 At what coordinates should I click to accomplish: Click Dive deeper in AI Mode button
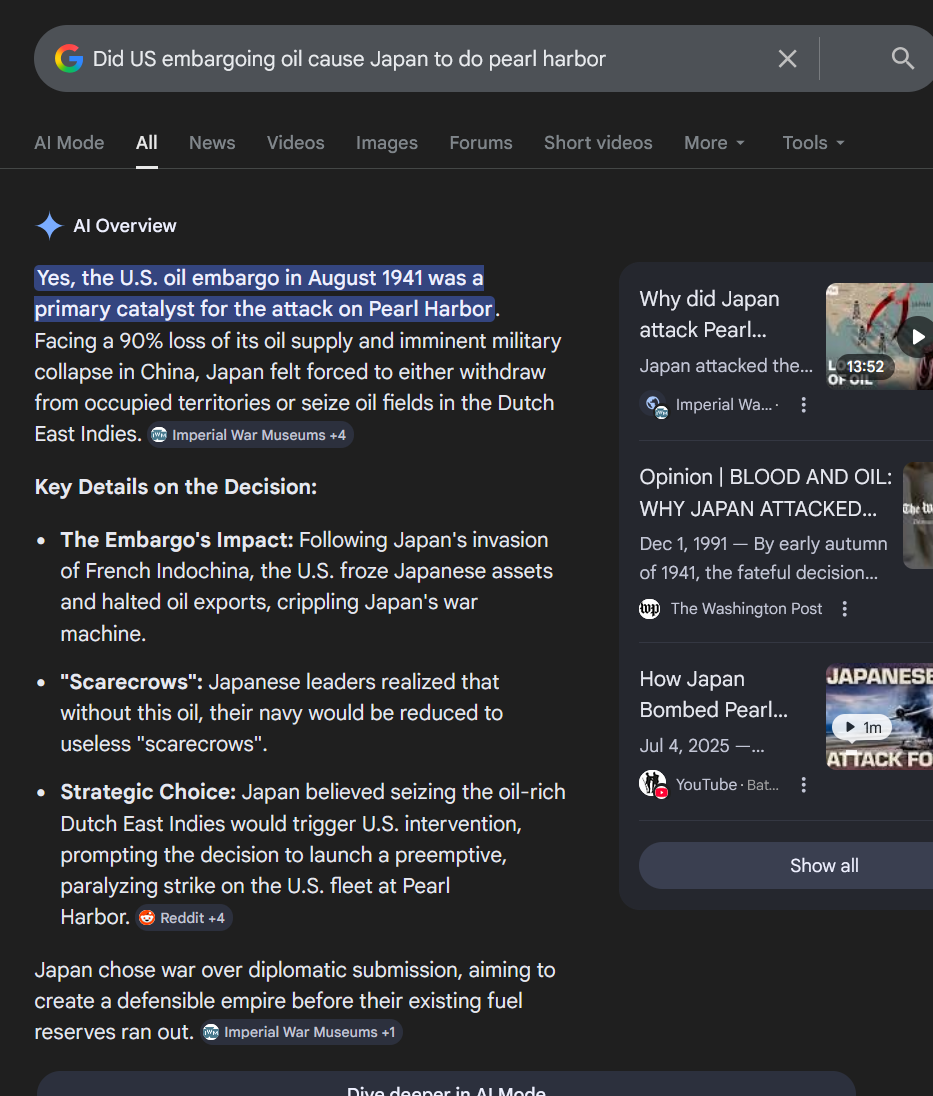tap(446, 1084)
